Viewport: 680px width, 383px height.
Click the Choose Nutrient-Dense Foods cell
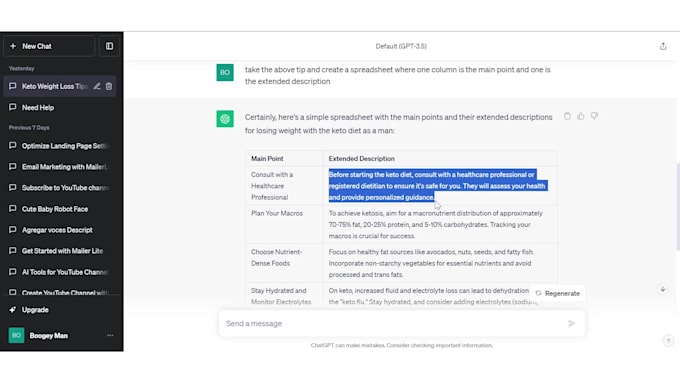[284, 263]
